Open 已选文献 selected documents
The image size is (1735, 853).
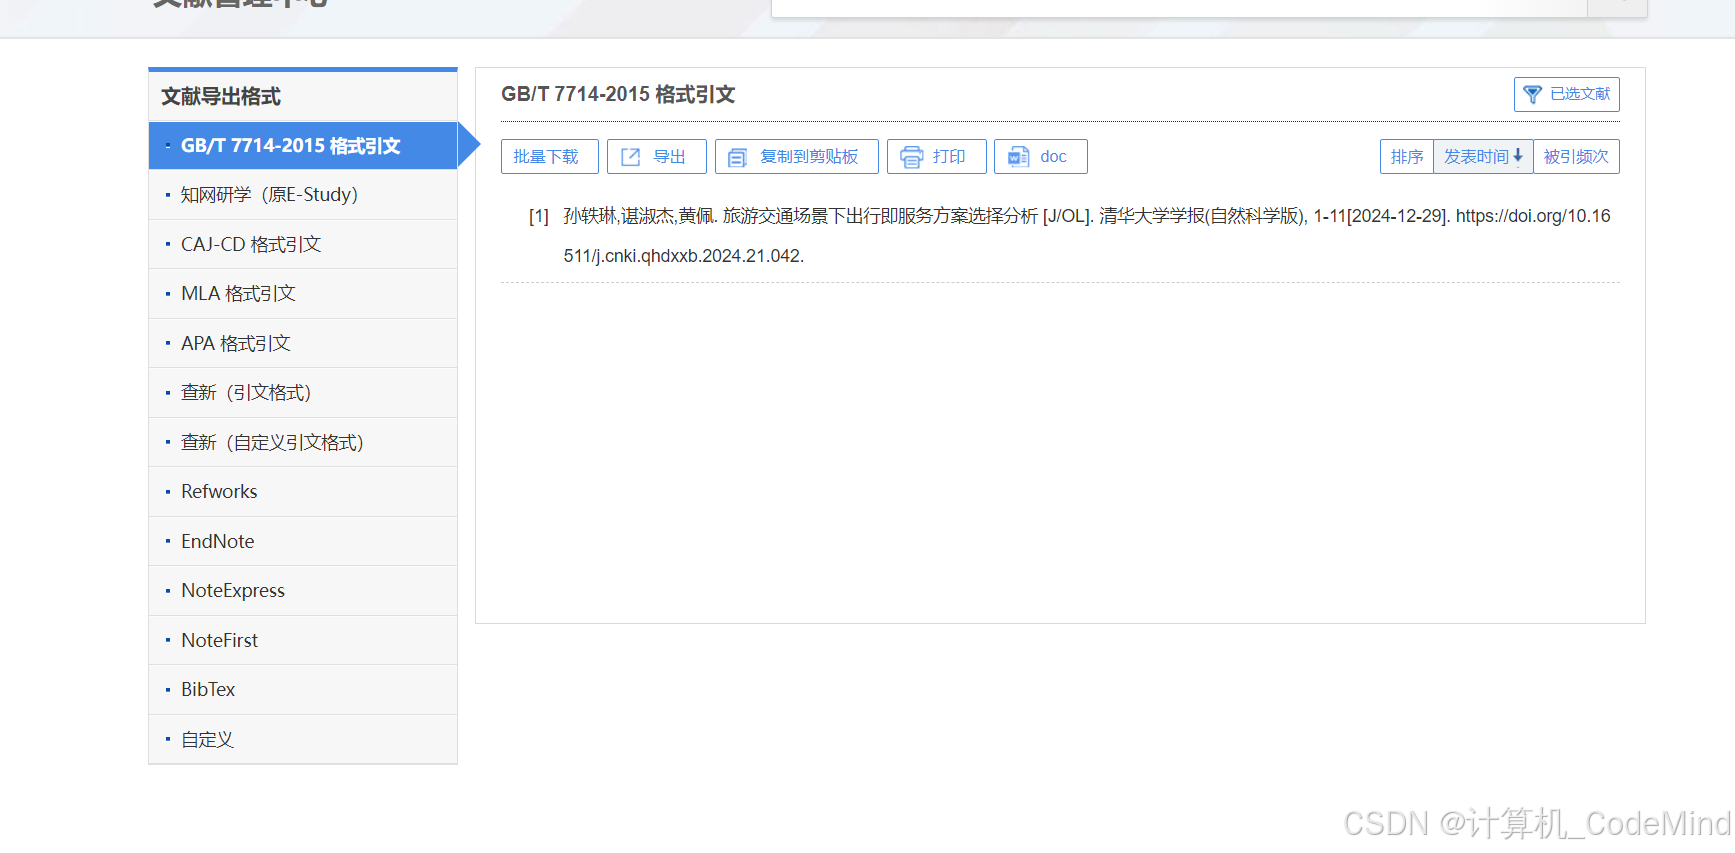coord(1566,94)
